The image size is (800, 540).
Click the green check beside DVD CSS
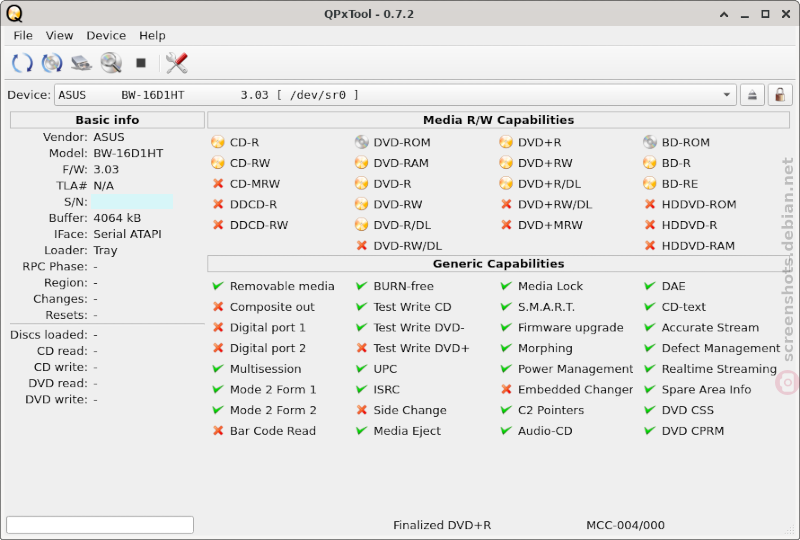(649, 410)
